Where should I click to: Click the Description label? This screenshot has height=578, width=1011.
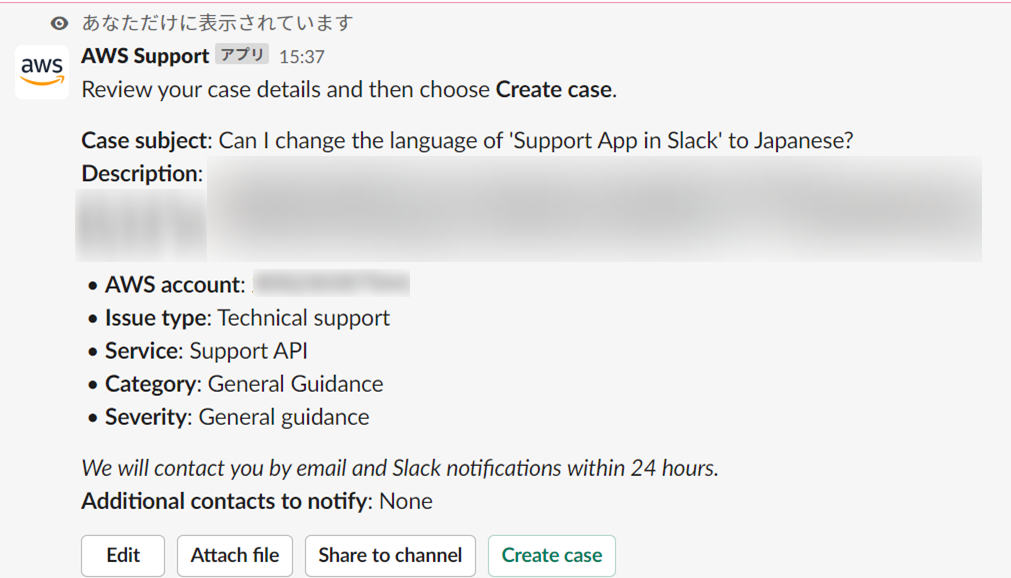tap(142, 173)
